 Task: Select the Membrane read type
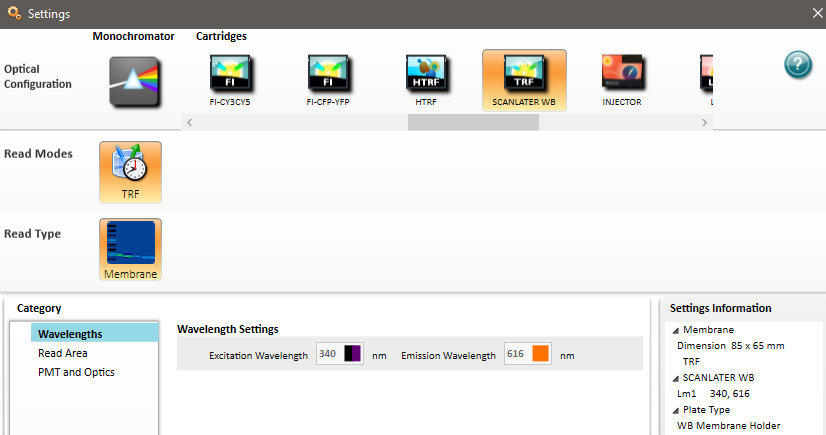pos(131,250)
